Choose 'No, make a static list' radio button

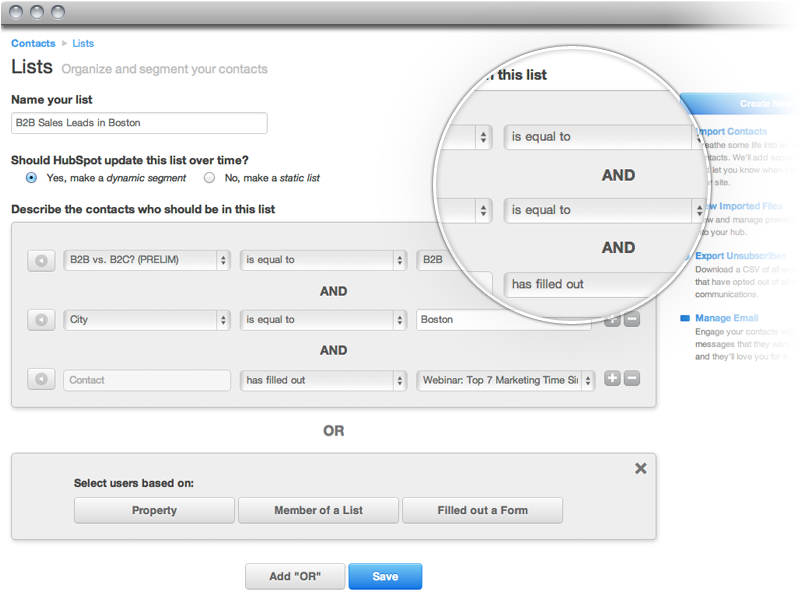(209, 178)
